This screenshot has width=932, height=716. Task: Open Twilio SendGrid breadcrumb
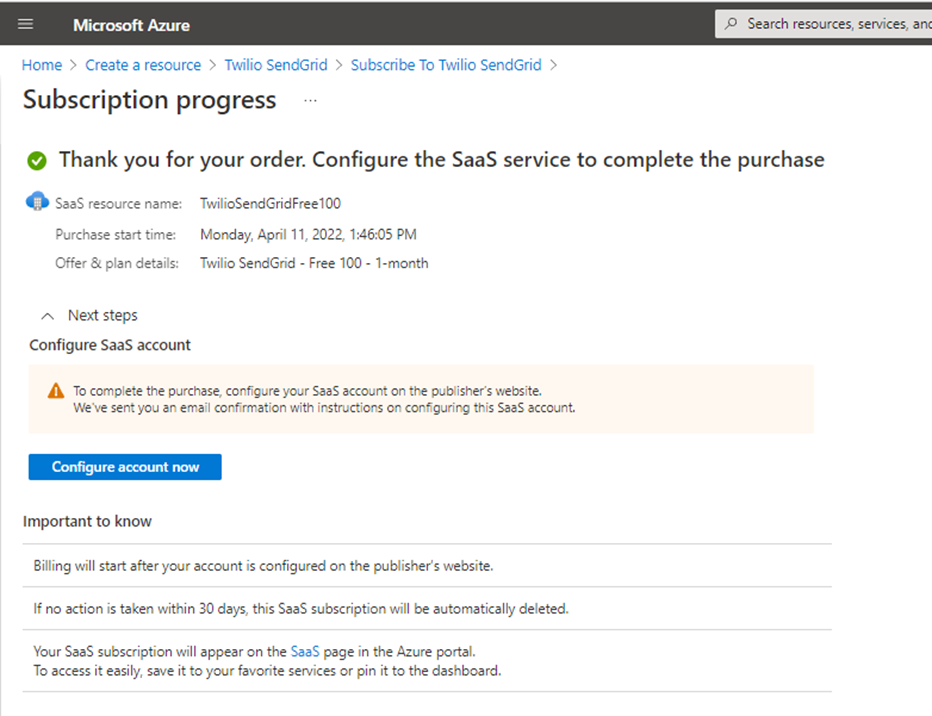click(x=276, y=65)
